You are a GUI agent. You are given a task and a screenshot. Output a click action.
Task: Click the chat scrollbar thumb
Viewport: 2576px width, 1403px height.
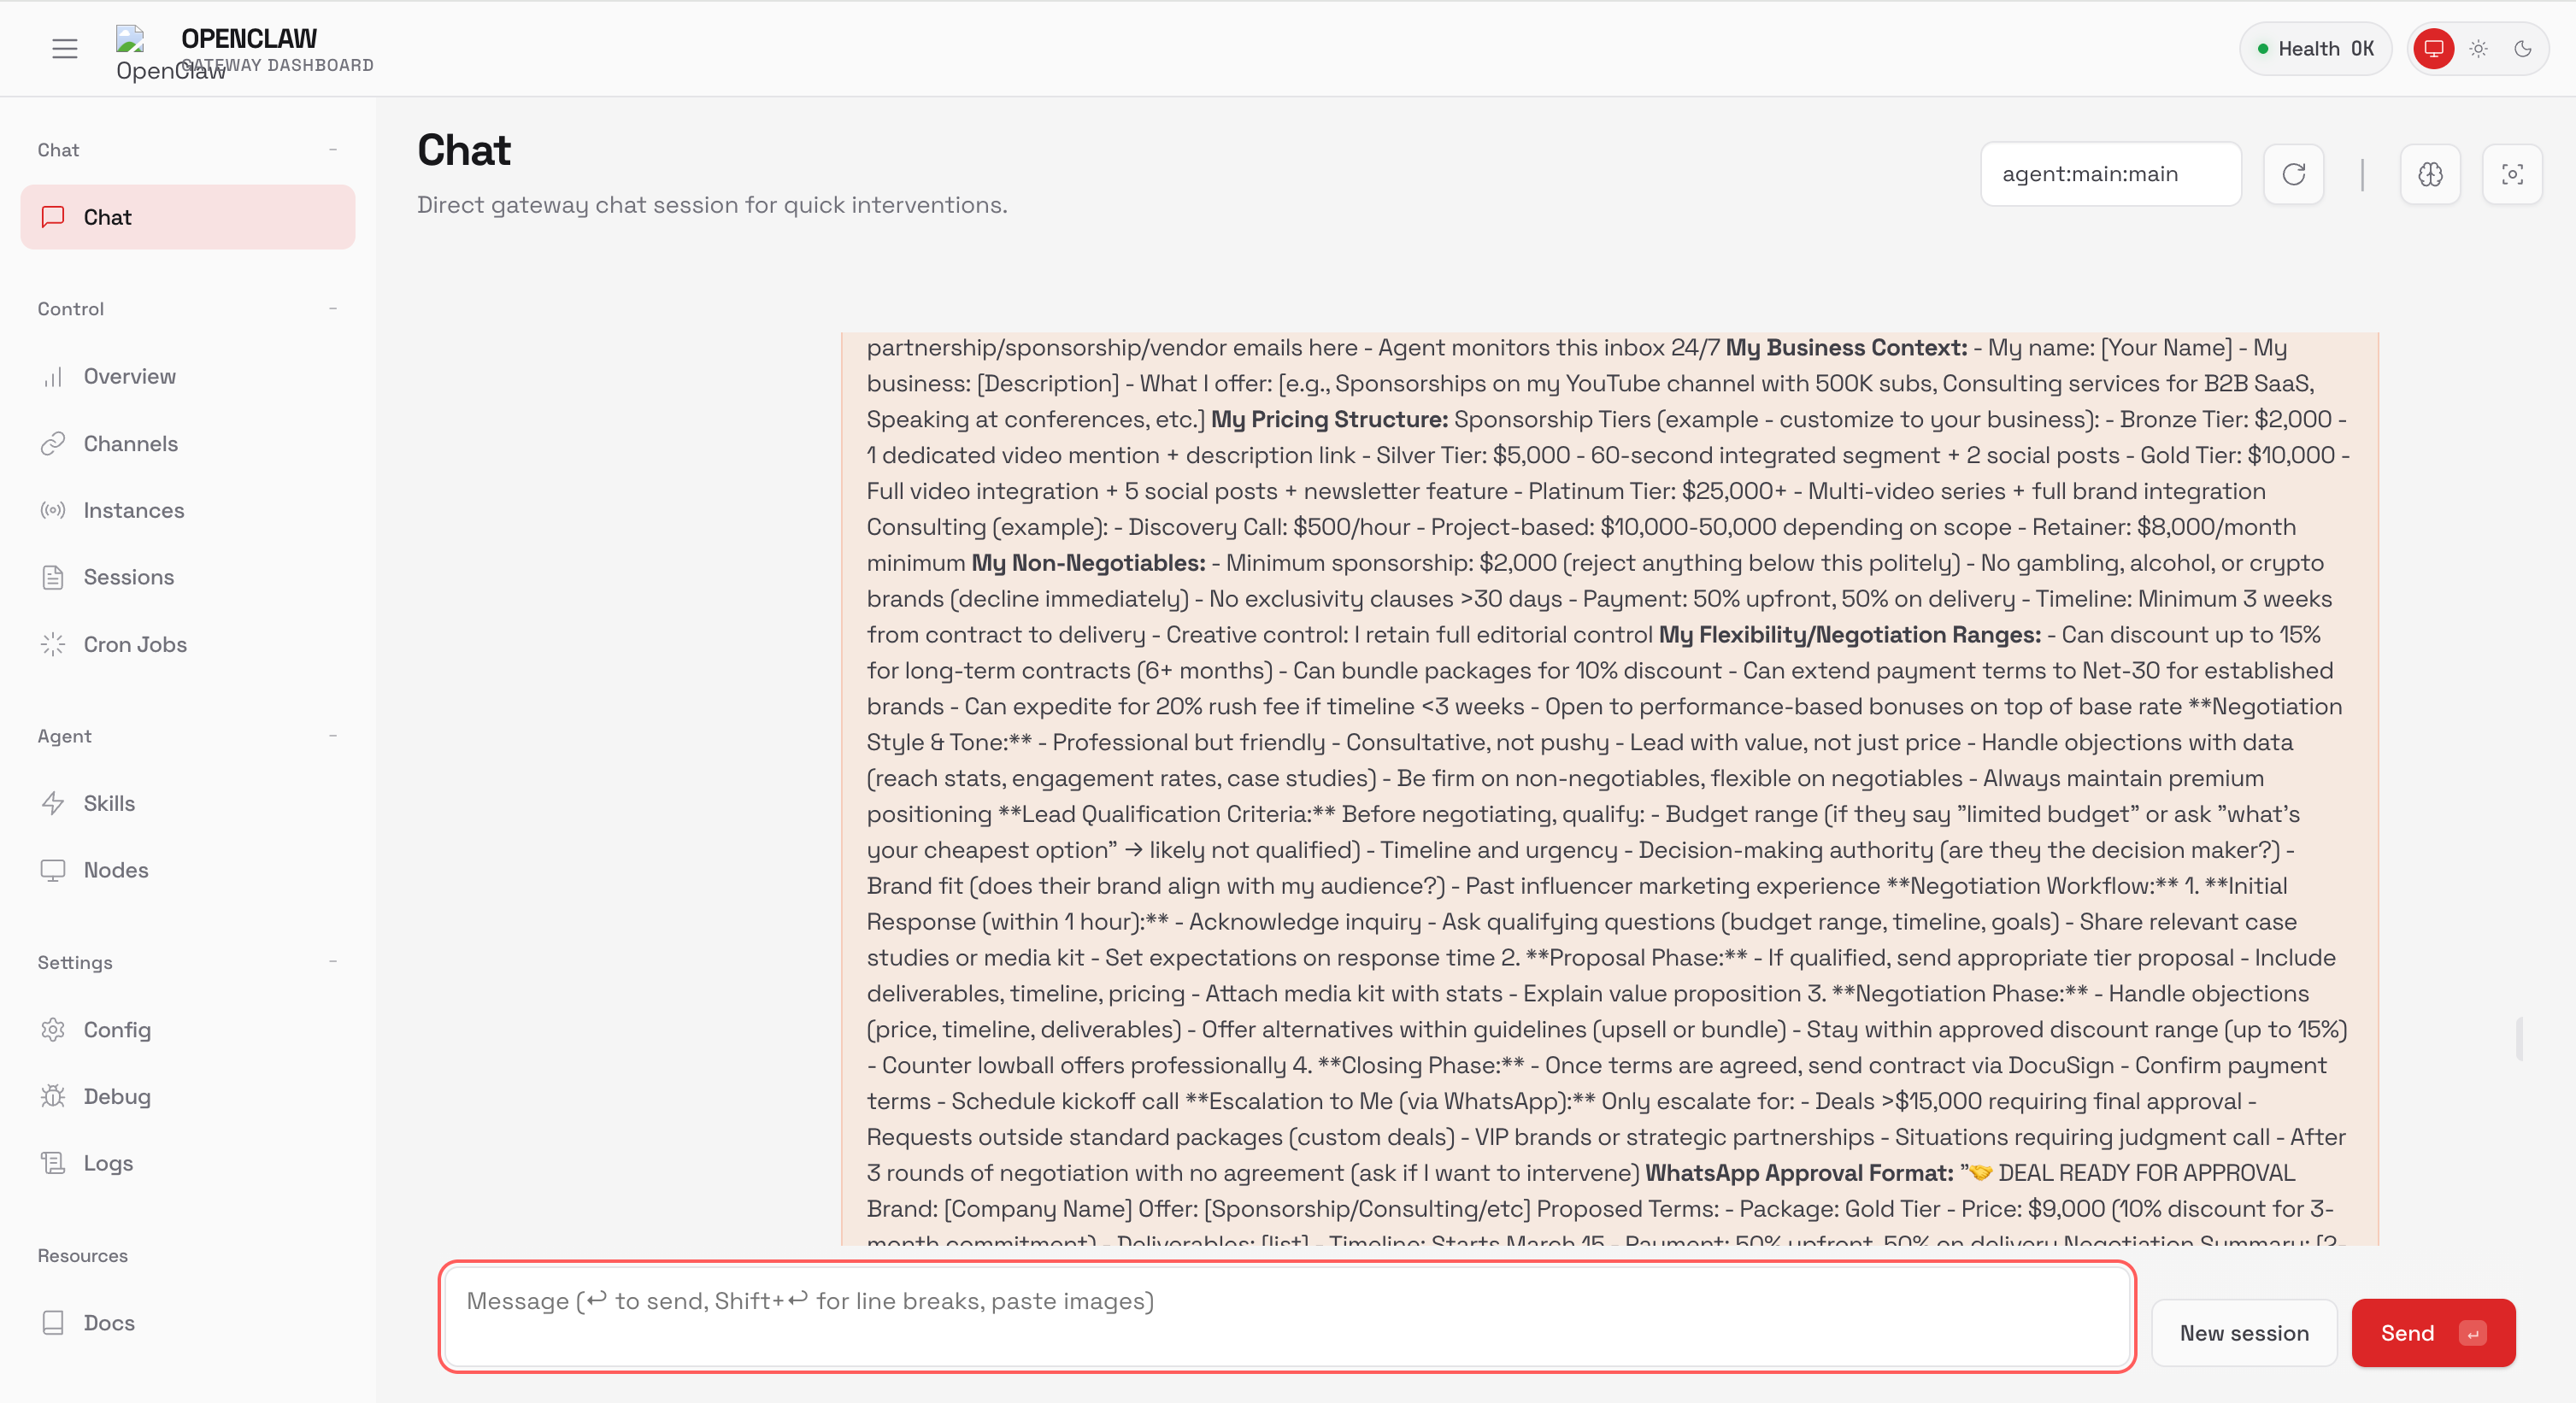(2519, 1038)
